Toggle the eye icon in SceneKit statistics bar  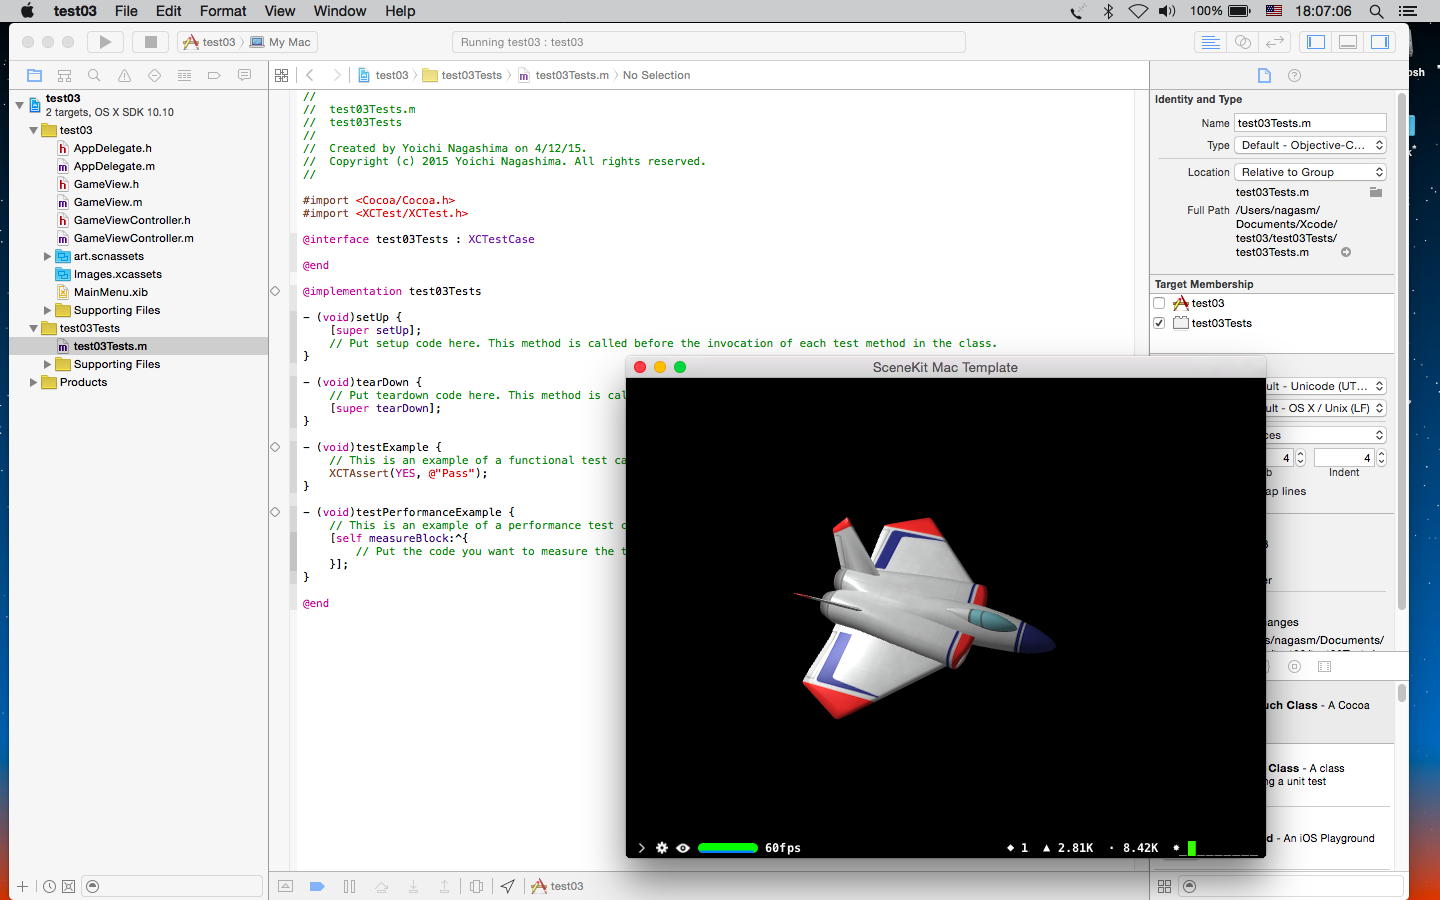click(683, 848)
